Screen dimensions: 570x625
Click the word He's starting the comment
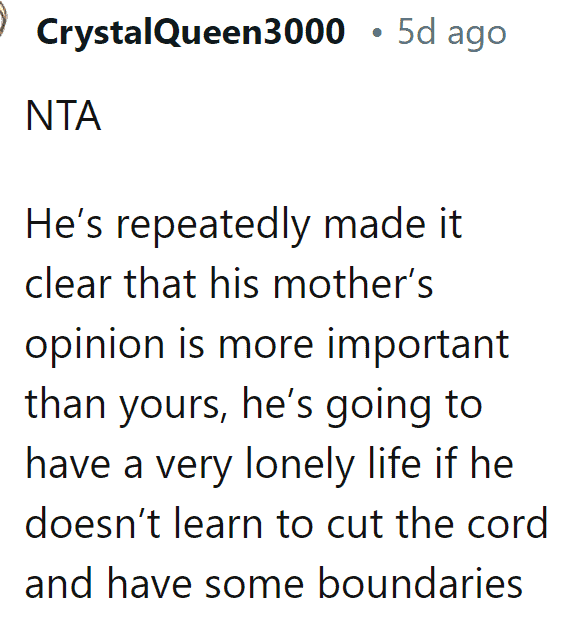tap(64, 224)
